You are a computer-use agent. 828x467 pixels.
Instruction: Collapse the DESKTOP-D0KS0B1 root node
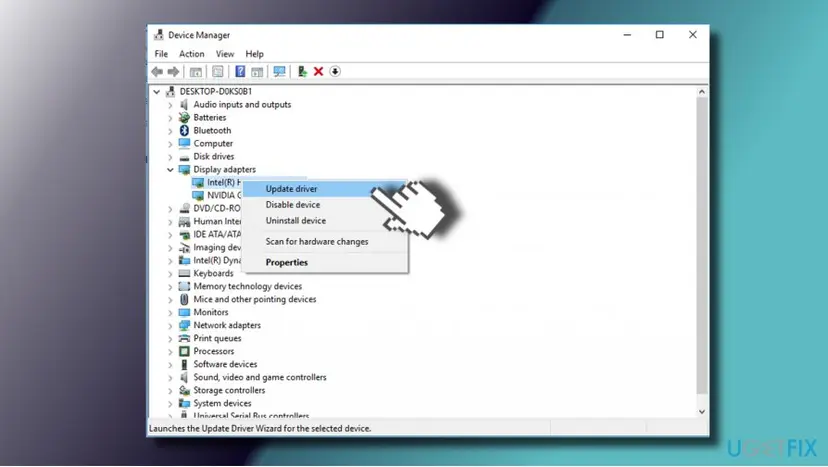tap(156, 91)
